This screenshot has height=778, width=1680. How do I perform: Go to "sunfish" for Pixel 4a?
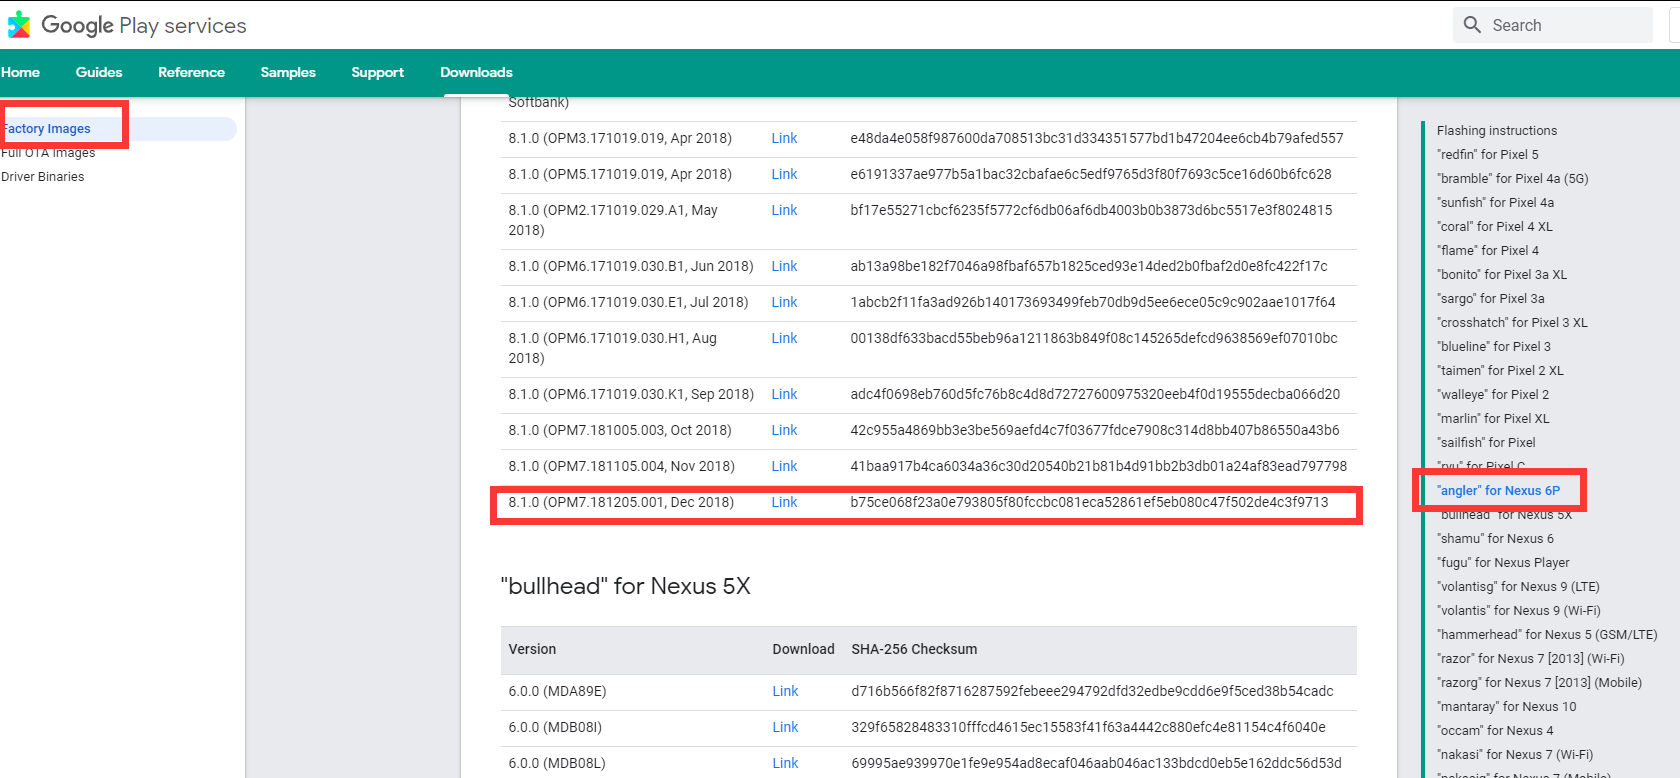pos(1496,203)
